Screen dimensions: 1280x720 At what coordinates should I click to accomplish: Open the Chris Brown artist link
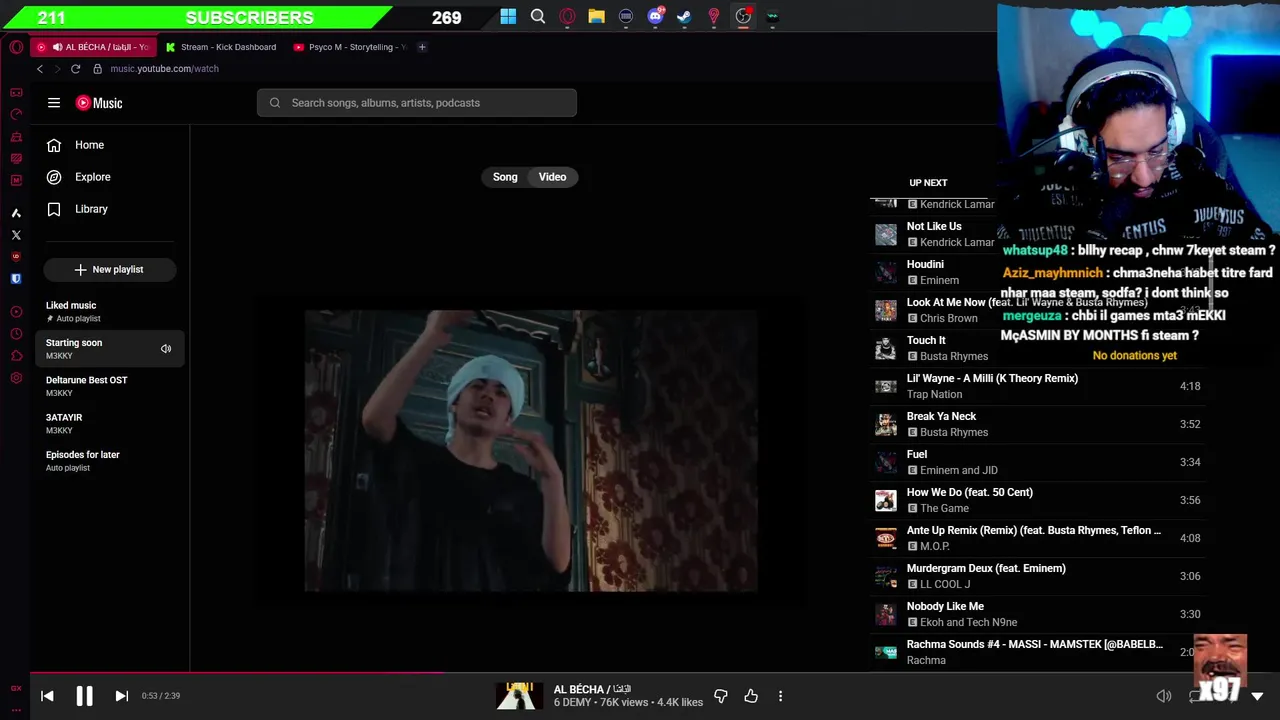coord(948,318)
